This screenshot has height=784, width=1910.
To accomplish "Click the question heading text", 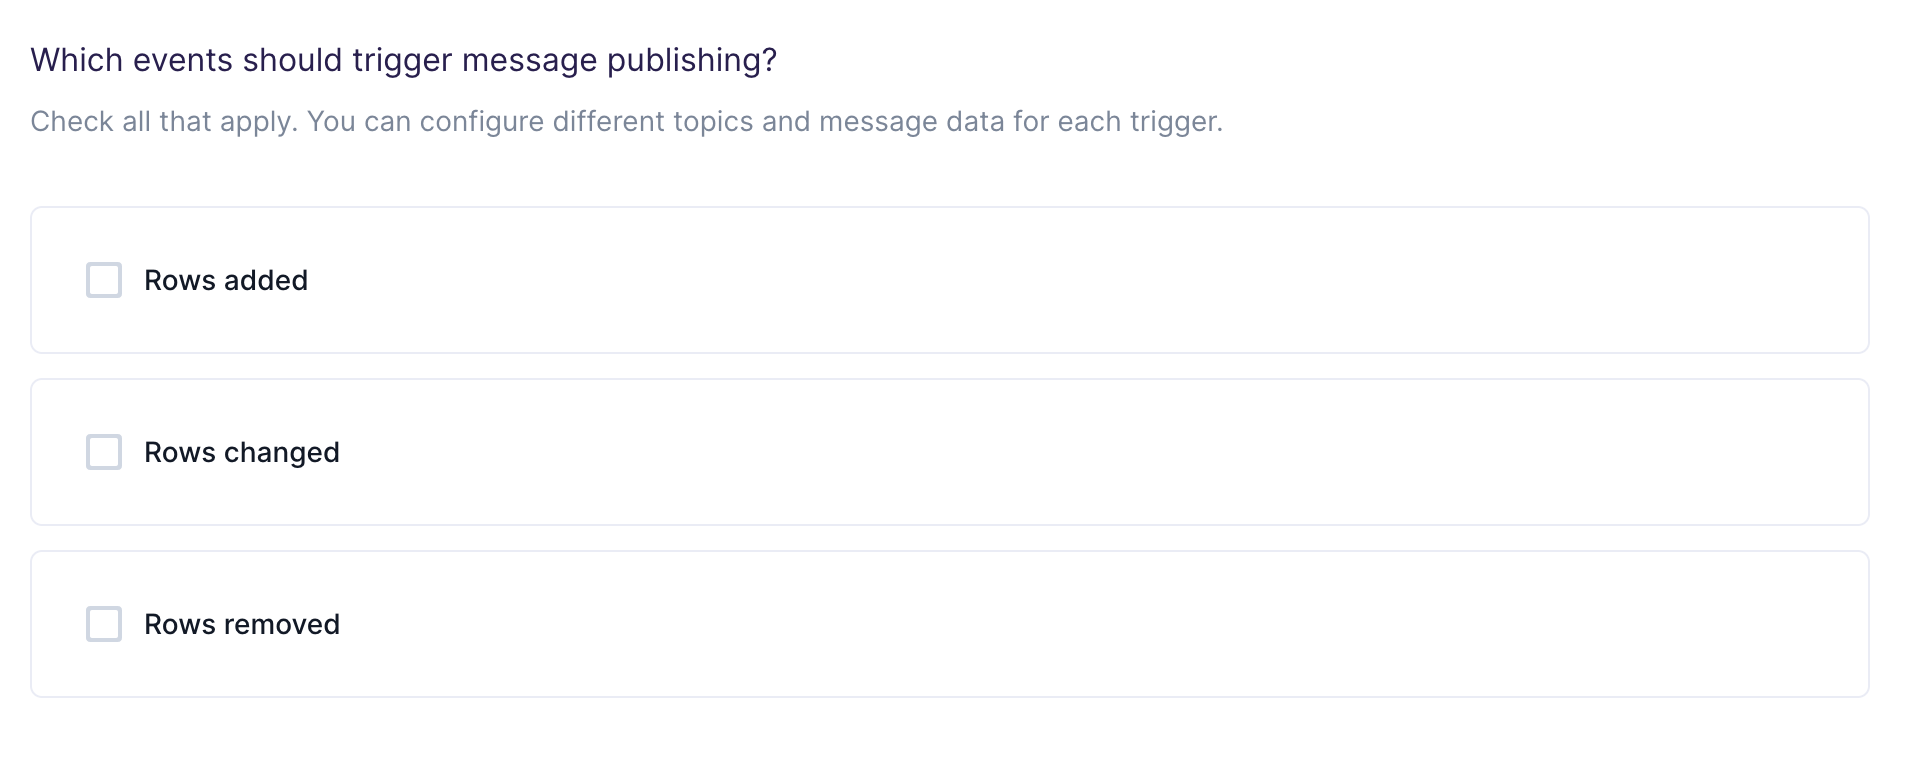I will tap(403, 60).
